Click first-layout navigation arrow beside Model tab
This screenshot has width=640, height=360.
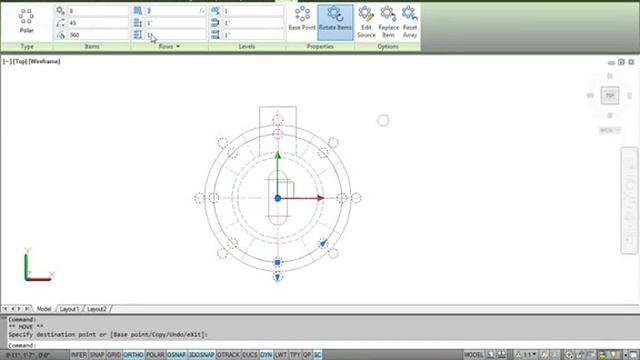pos(5,309)
